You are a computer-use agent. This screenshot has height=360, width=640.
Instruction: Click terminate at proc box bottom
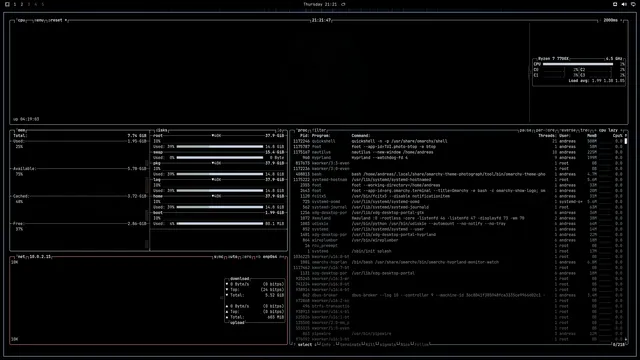click(349, 344)
